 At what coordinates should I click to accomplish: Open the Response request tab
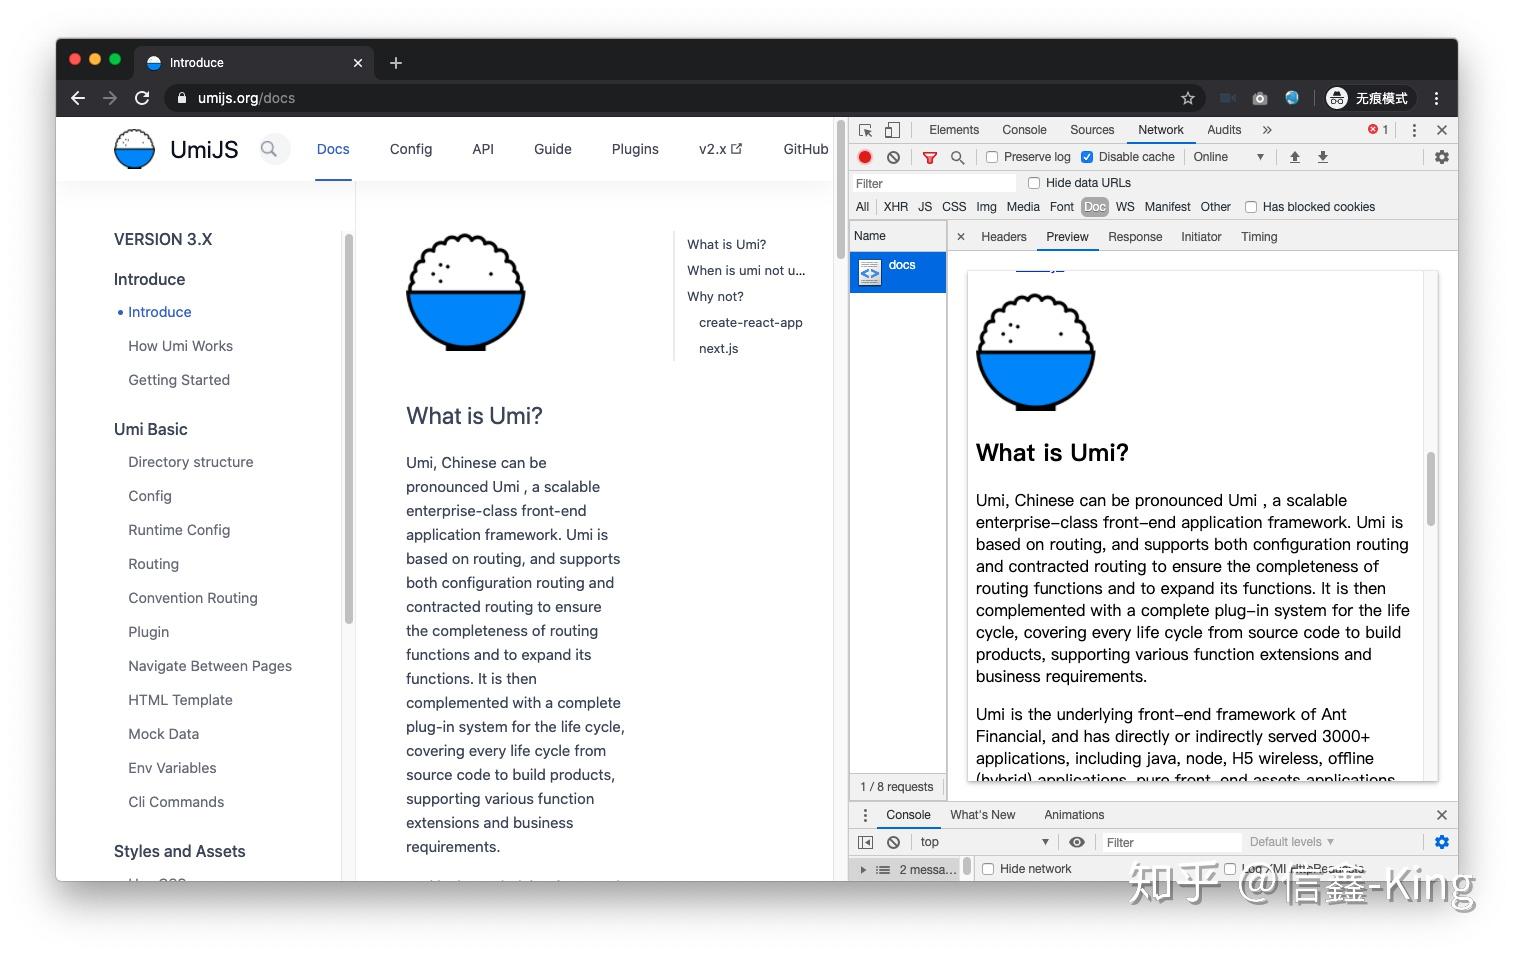pos(1135,237)
